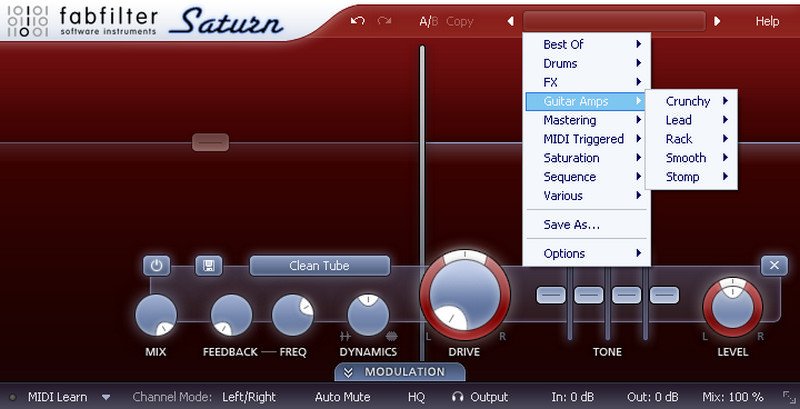This screenshot has width=800, height=409.
Task: Click the band save preset floppy icon
Action: point(208,266)
